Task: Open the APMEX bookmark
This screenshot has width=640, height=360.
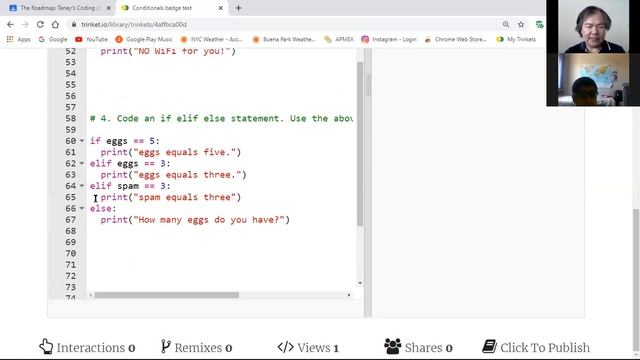Action: tap(339, 39)
